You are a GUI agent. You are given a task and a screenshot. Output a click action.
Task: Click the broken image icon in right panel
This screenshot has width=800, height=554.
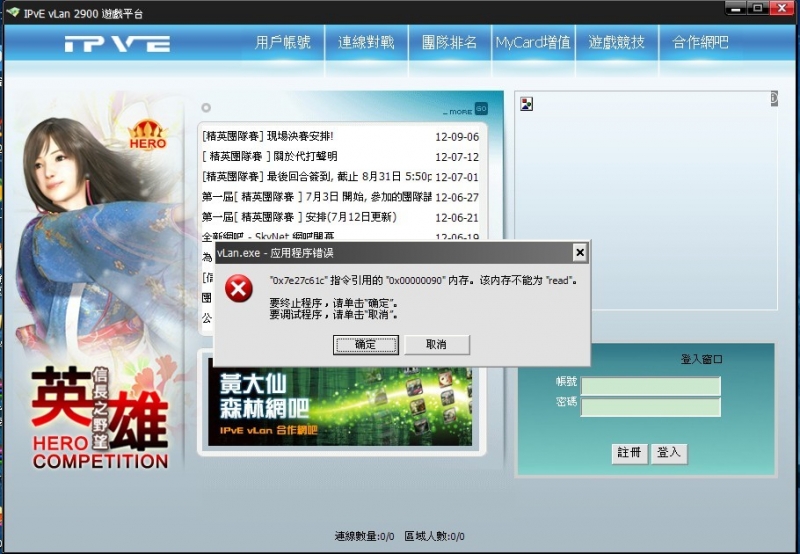[527, 104]
